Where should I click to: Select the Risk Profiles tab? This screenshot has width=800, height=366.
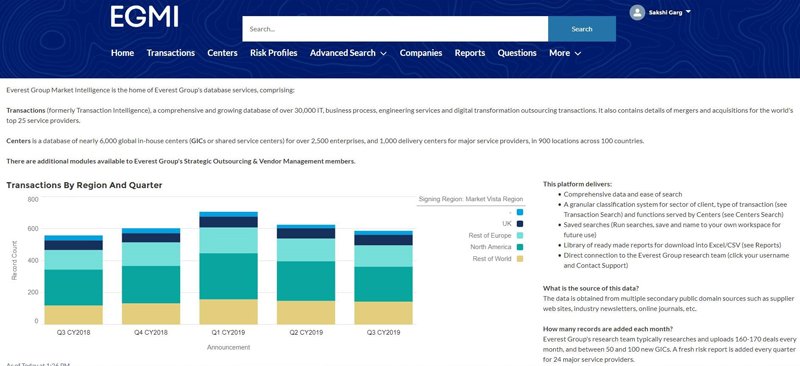[273, 53]
